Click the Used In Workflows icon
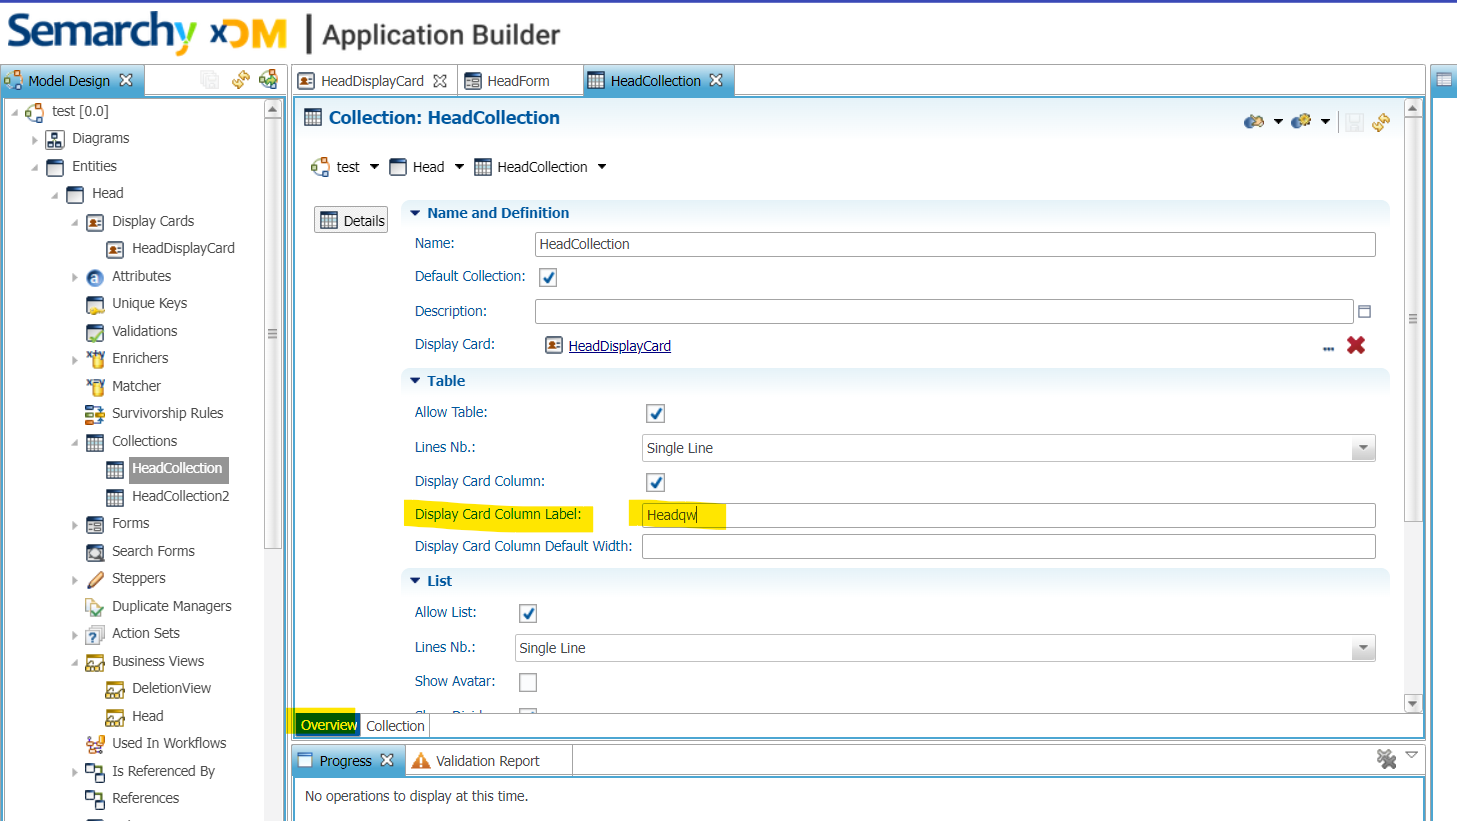Screen dimensions: 1457x821 pos(95,744)
